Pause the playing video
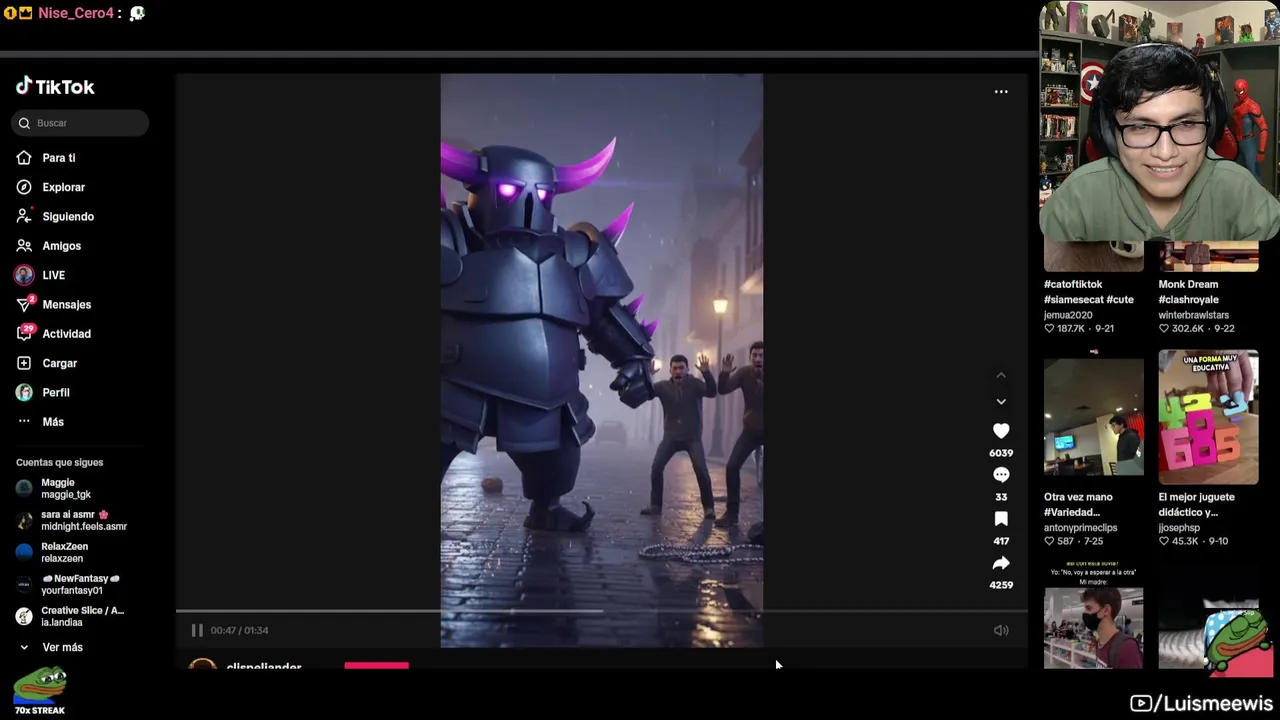1280x720 pixels. pos(197,630)
